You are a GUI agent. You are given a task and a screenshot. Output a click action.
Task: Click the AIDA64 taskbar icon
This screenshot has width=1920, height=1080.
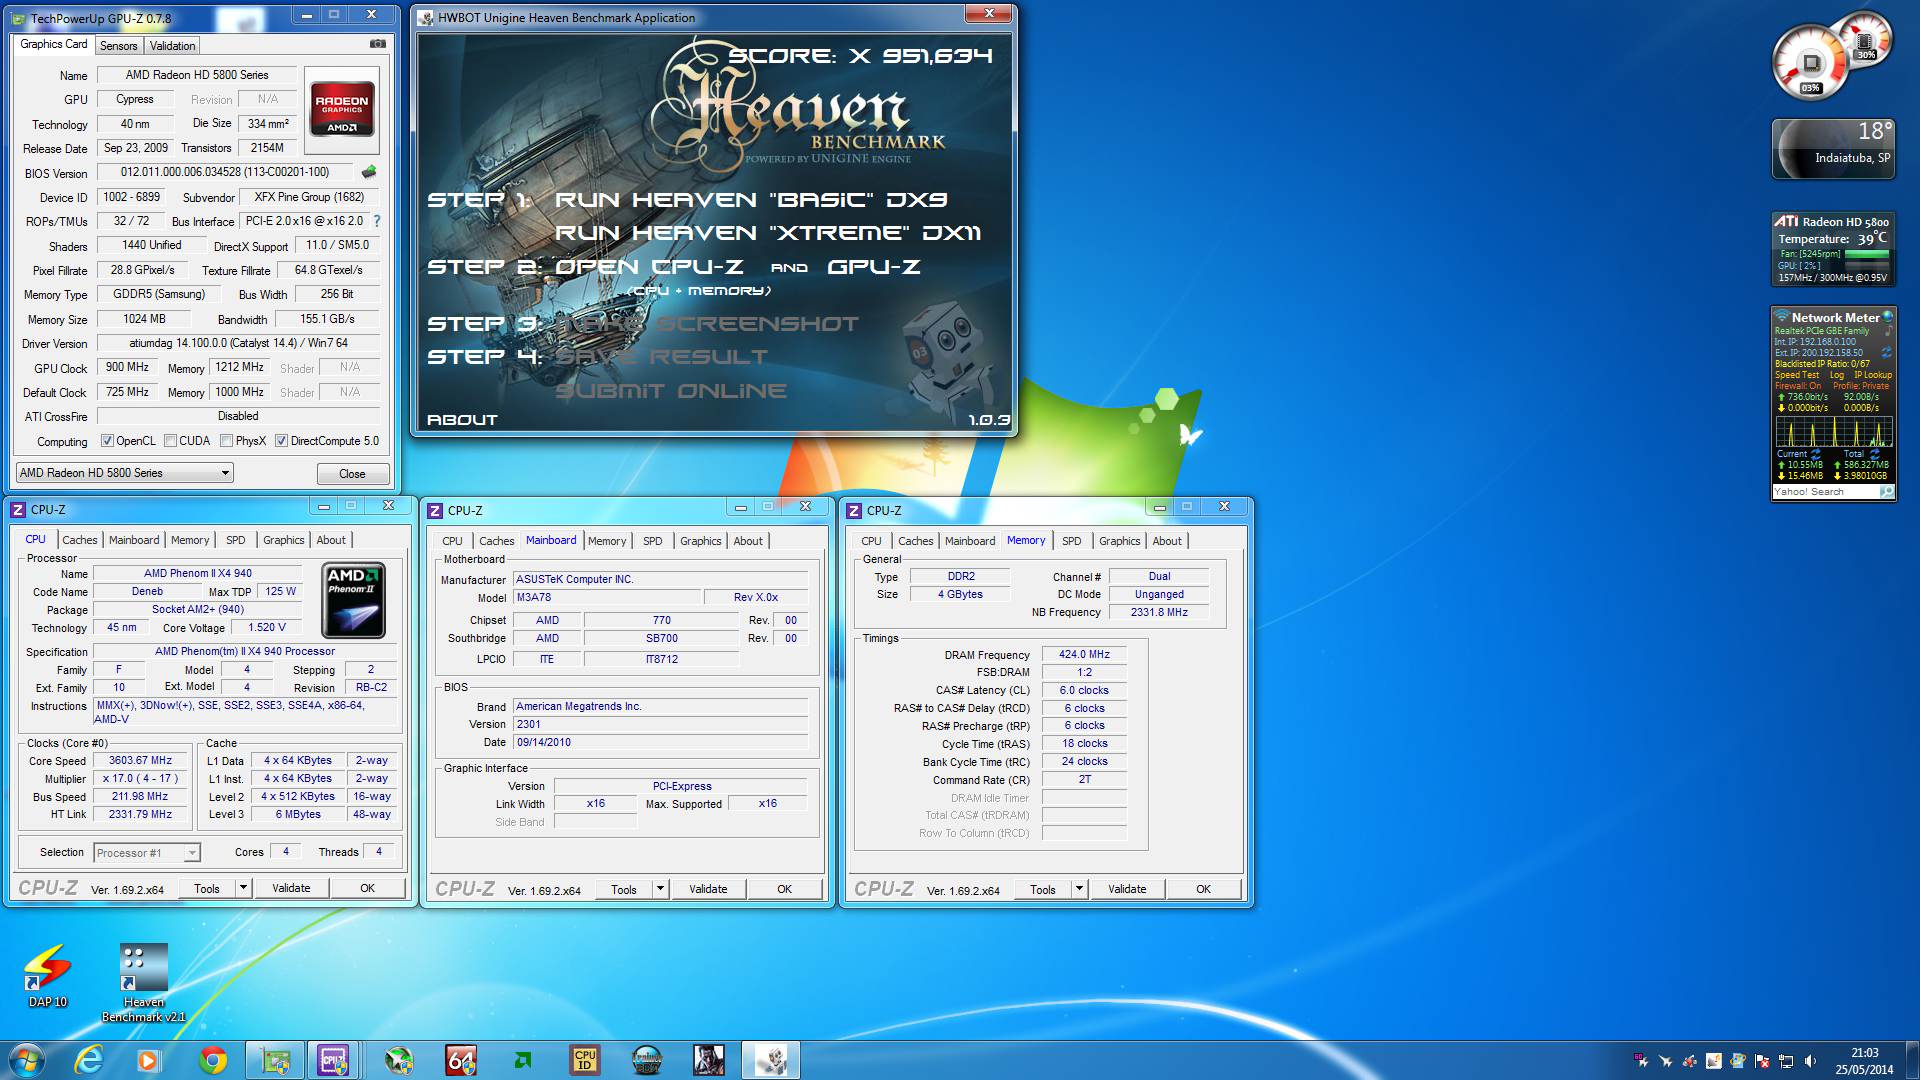tap(461, 1060)
